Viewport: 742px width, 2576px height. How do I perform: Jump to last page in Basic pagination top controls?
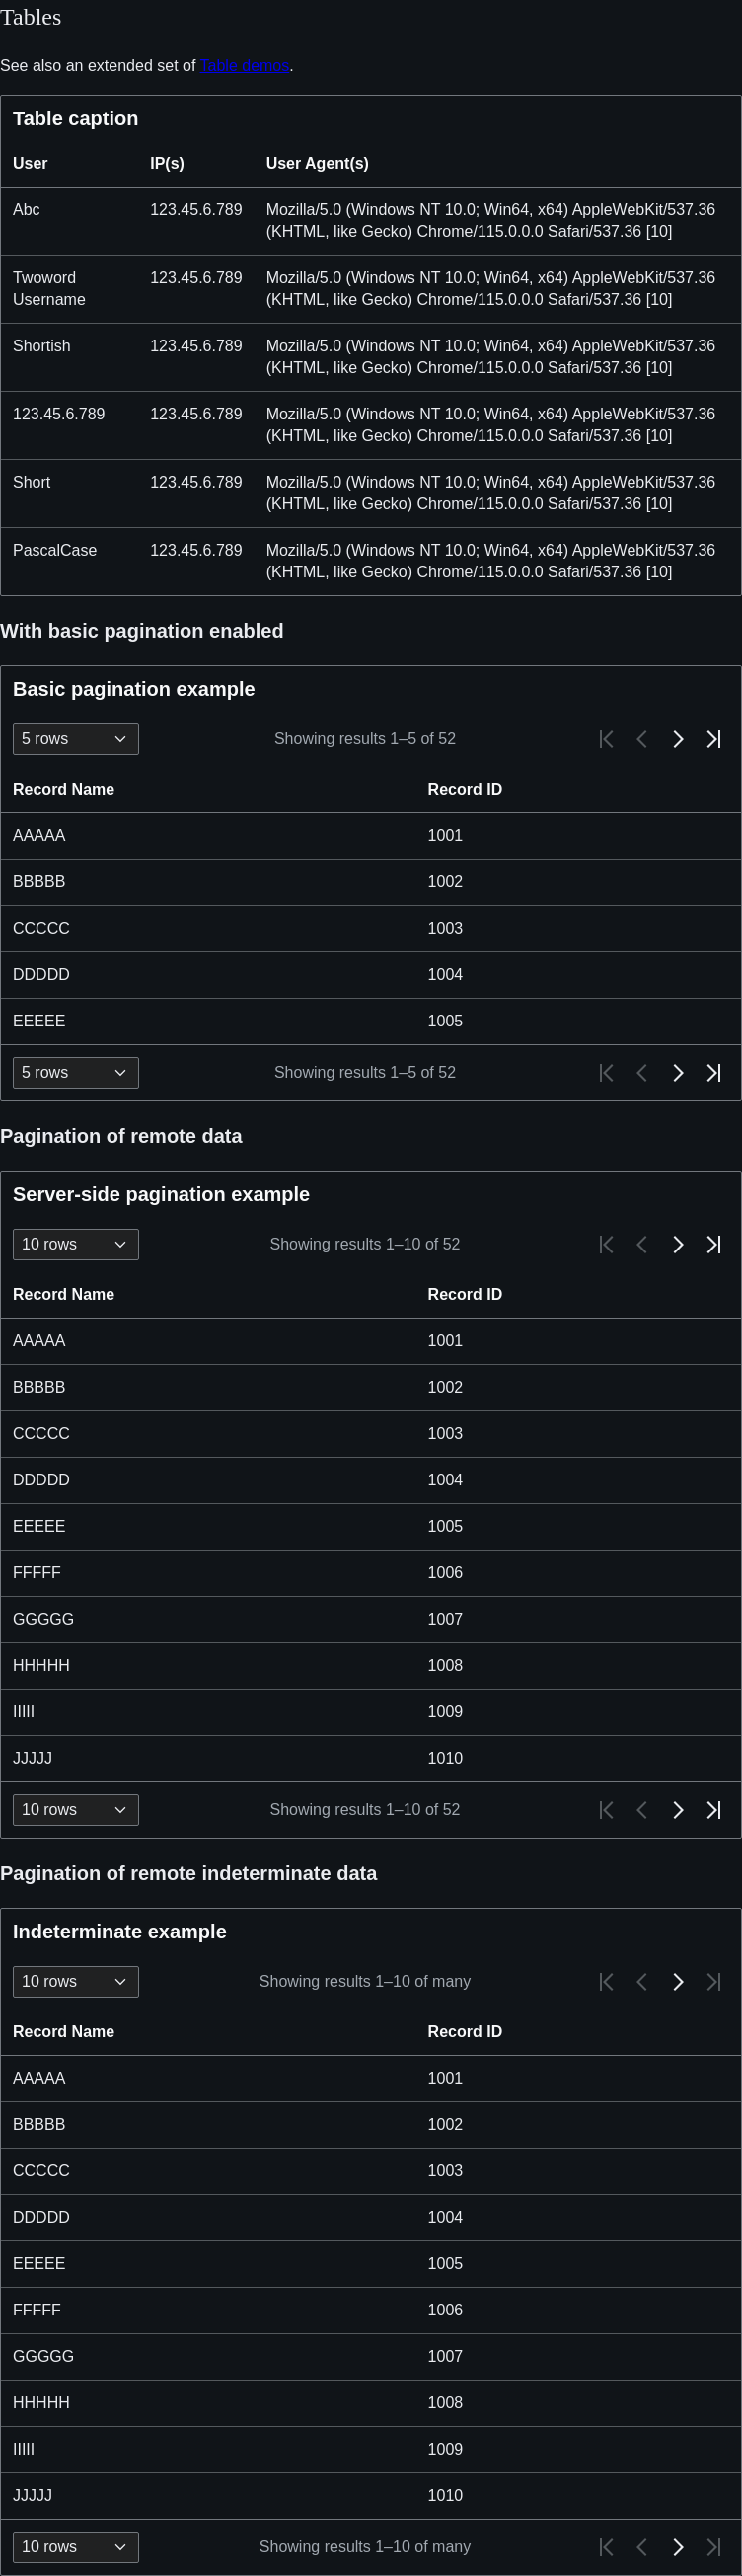[714, 739]
